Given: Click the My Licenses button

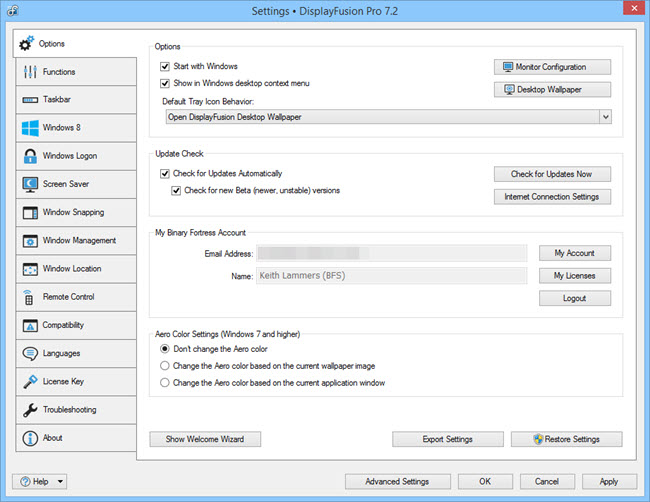Looking at the screenshot, I should [575, 276].
